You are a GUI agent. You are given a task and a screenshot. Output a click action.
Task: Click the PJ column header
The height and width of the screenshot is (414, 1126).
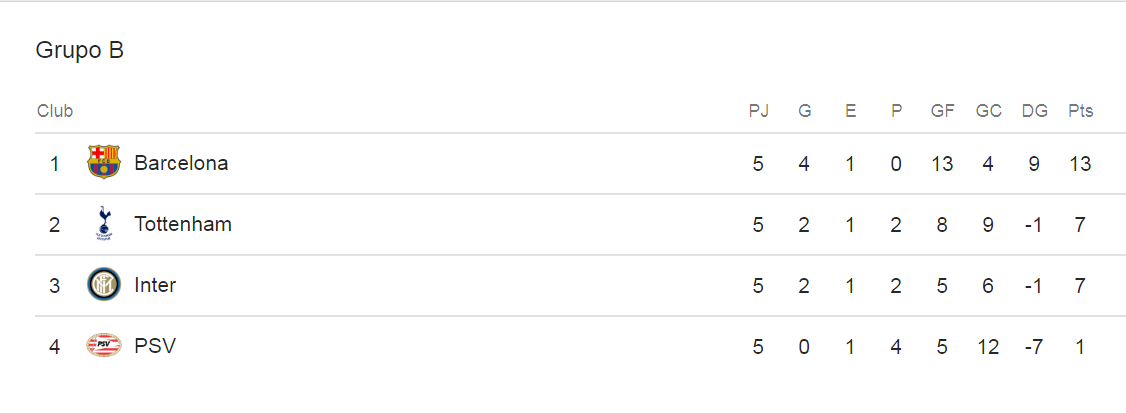(x=759, y=111)
